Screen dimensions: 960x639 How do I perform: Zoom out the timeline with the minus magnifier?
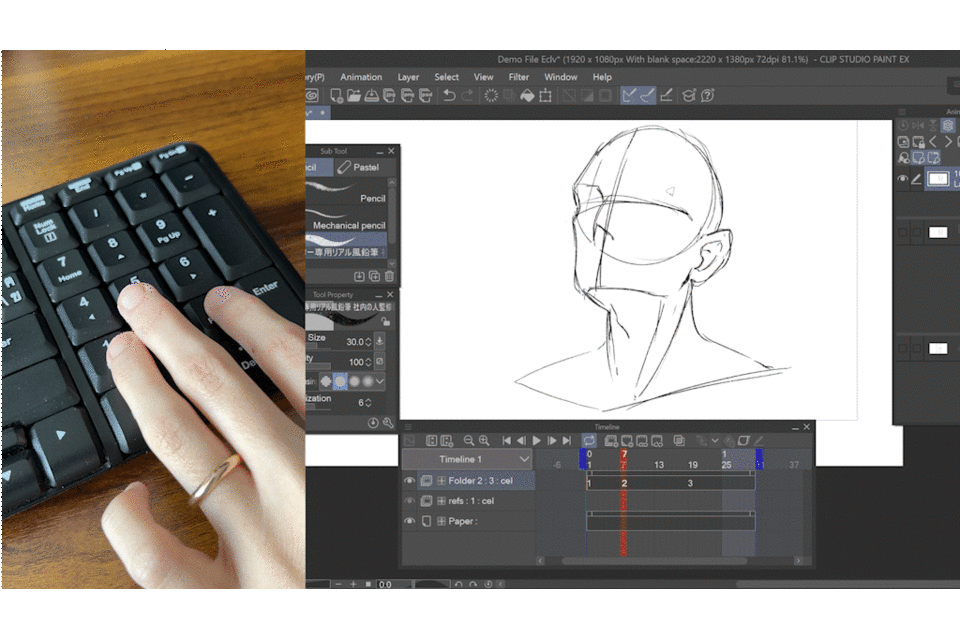coord(468,441)
